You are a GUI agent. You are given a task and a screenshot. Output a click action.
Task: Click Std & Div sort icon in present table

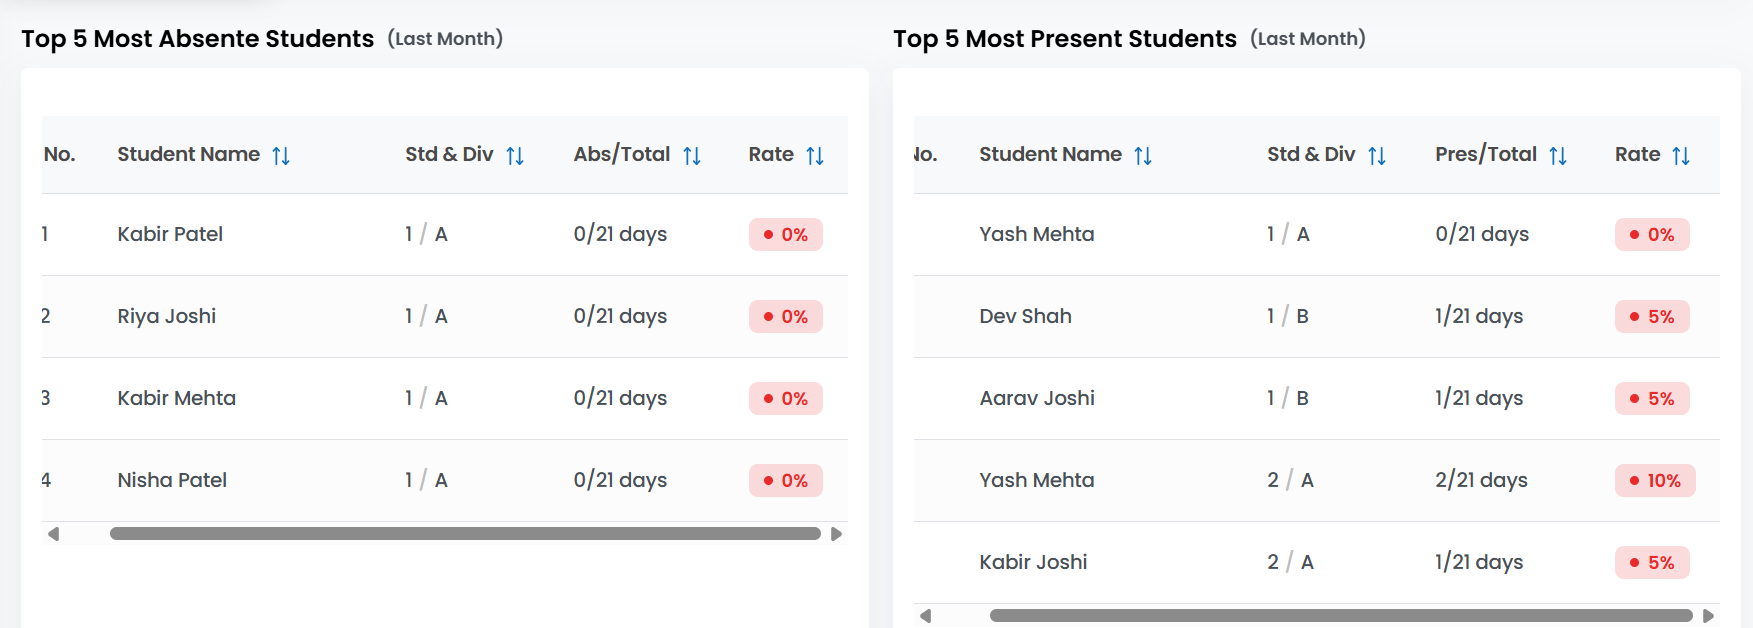1377,156
